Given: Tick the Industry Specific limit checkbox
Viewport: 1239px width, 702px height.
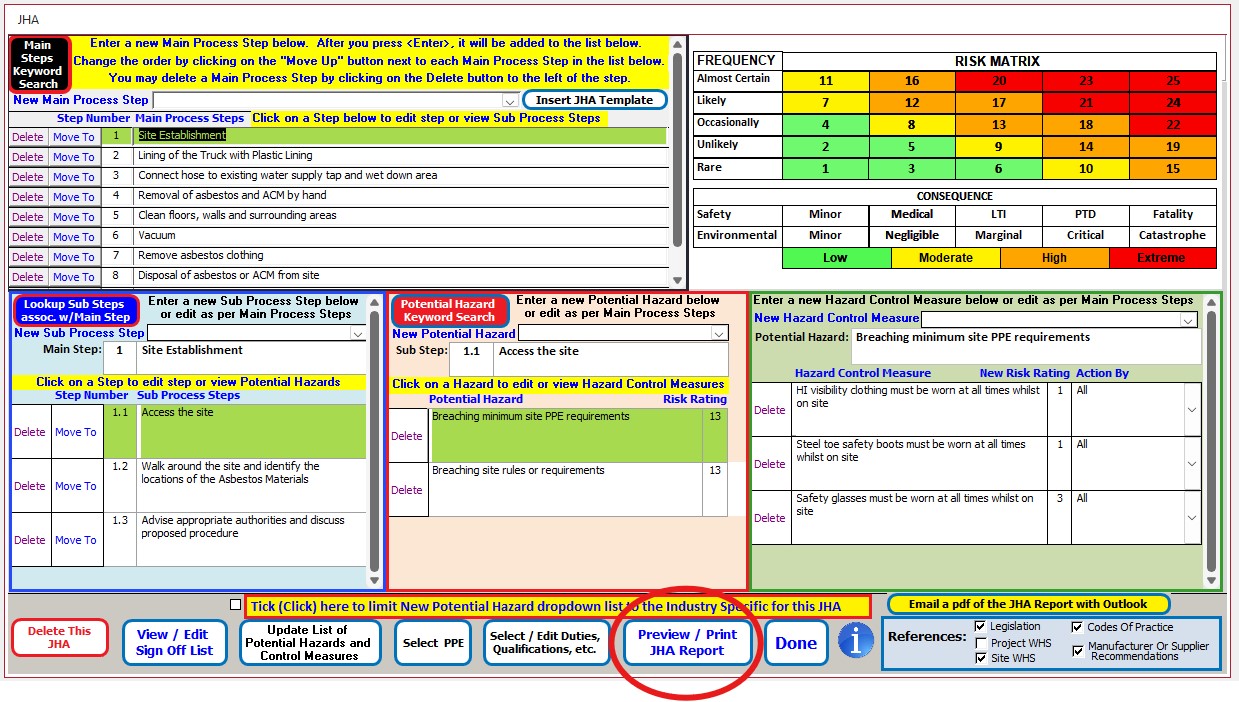Looking at the screenshot, I should point(235,605).
